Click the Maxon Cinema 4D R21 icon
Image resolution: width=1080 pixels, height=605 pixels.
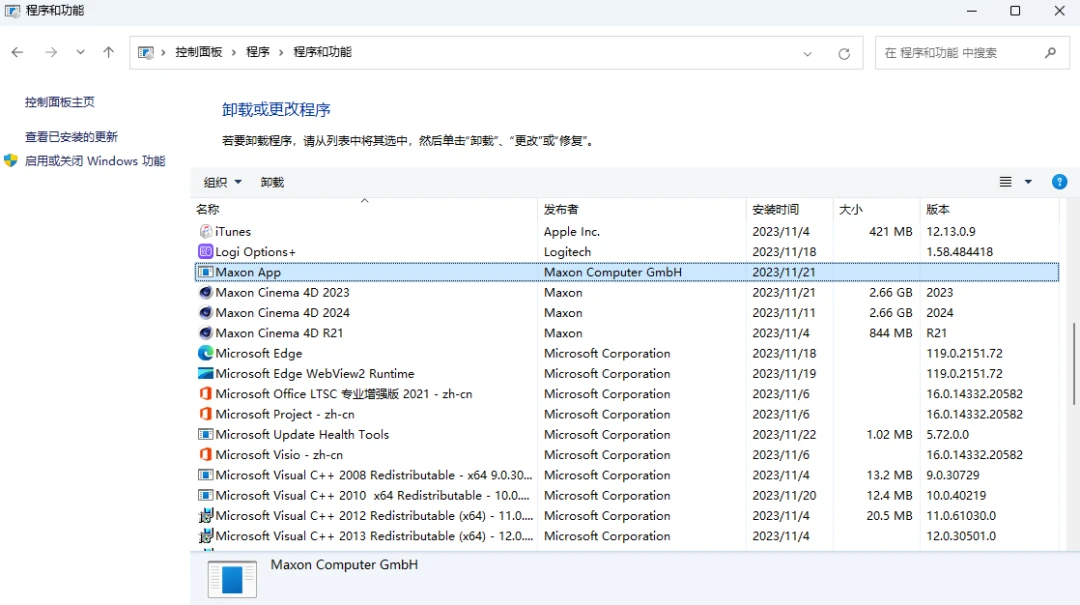click(205, 333)
